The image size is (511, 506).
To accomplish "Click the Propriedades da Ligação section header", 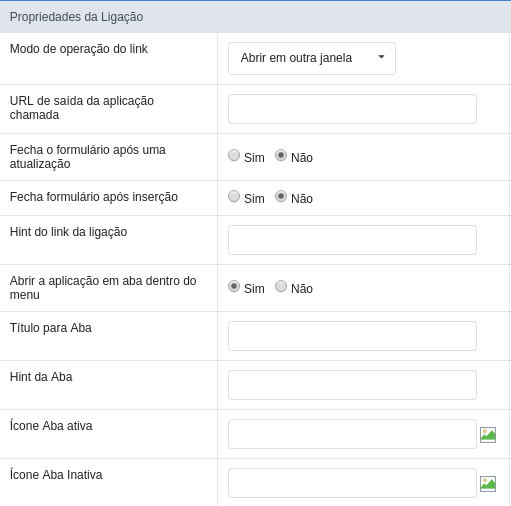I will [255, 17].
